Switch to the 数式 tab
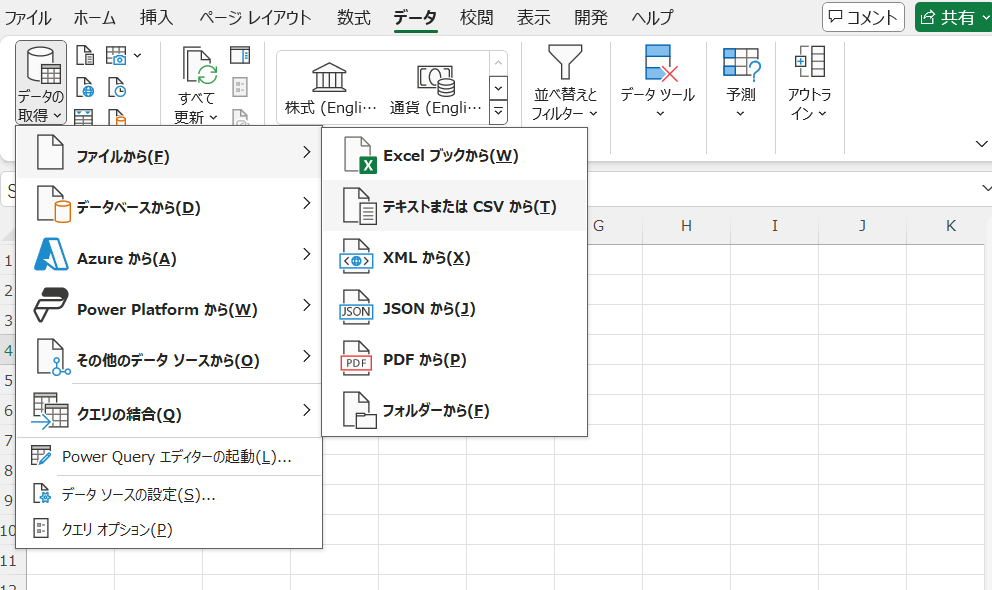The height and width of the screenshot is (590, 992). (x=354, y=18)
